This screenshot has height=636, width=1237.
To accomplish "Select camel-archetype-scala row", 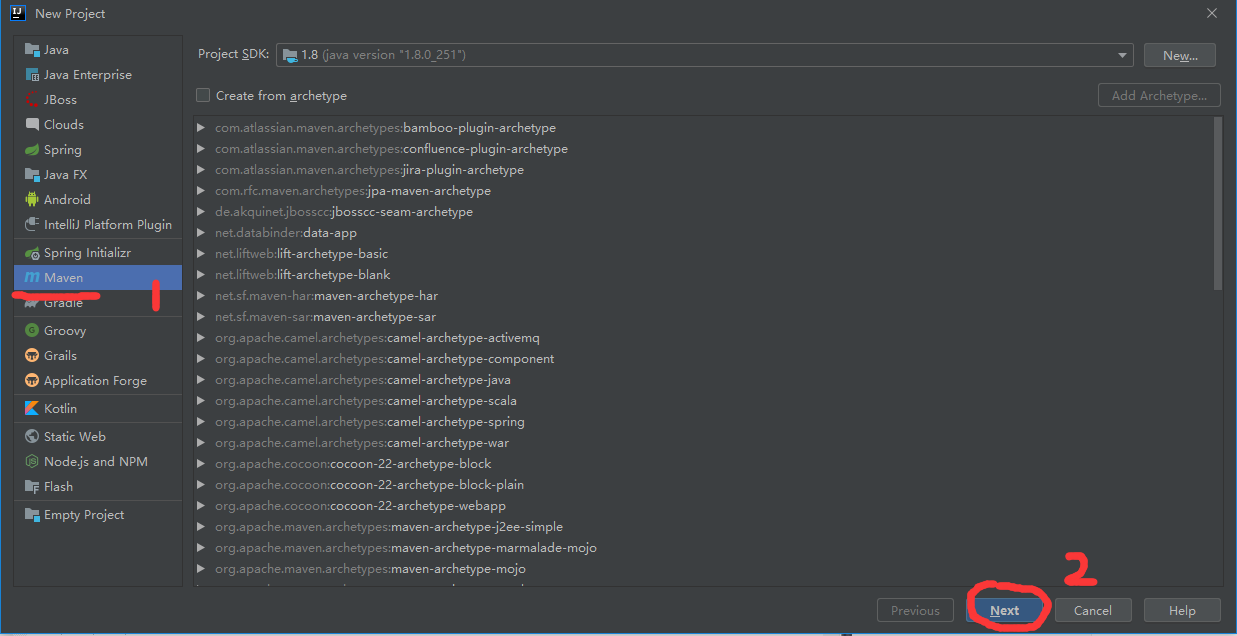I will click(x=702, y=401).
